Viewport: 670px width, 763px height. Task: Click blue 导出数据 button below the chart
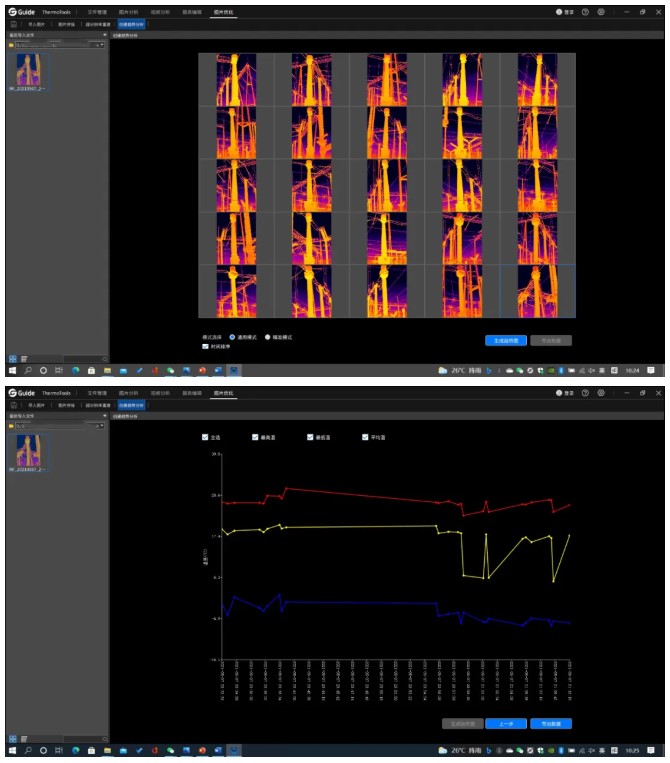pos(551,724)
